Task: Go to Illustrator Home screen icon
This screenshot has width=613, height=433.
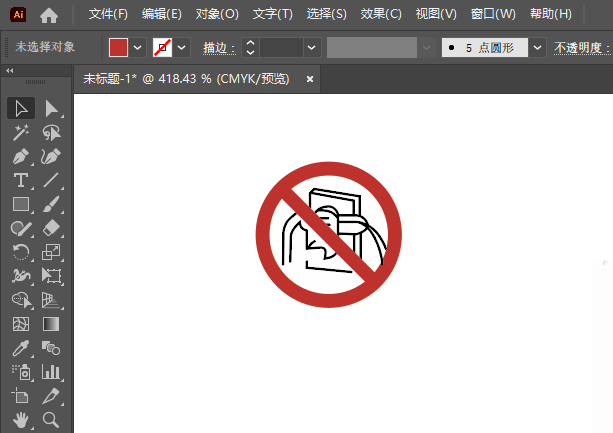Action: pyautogui.click(x=49, y=15)
